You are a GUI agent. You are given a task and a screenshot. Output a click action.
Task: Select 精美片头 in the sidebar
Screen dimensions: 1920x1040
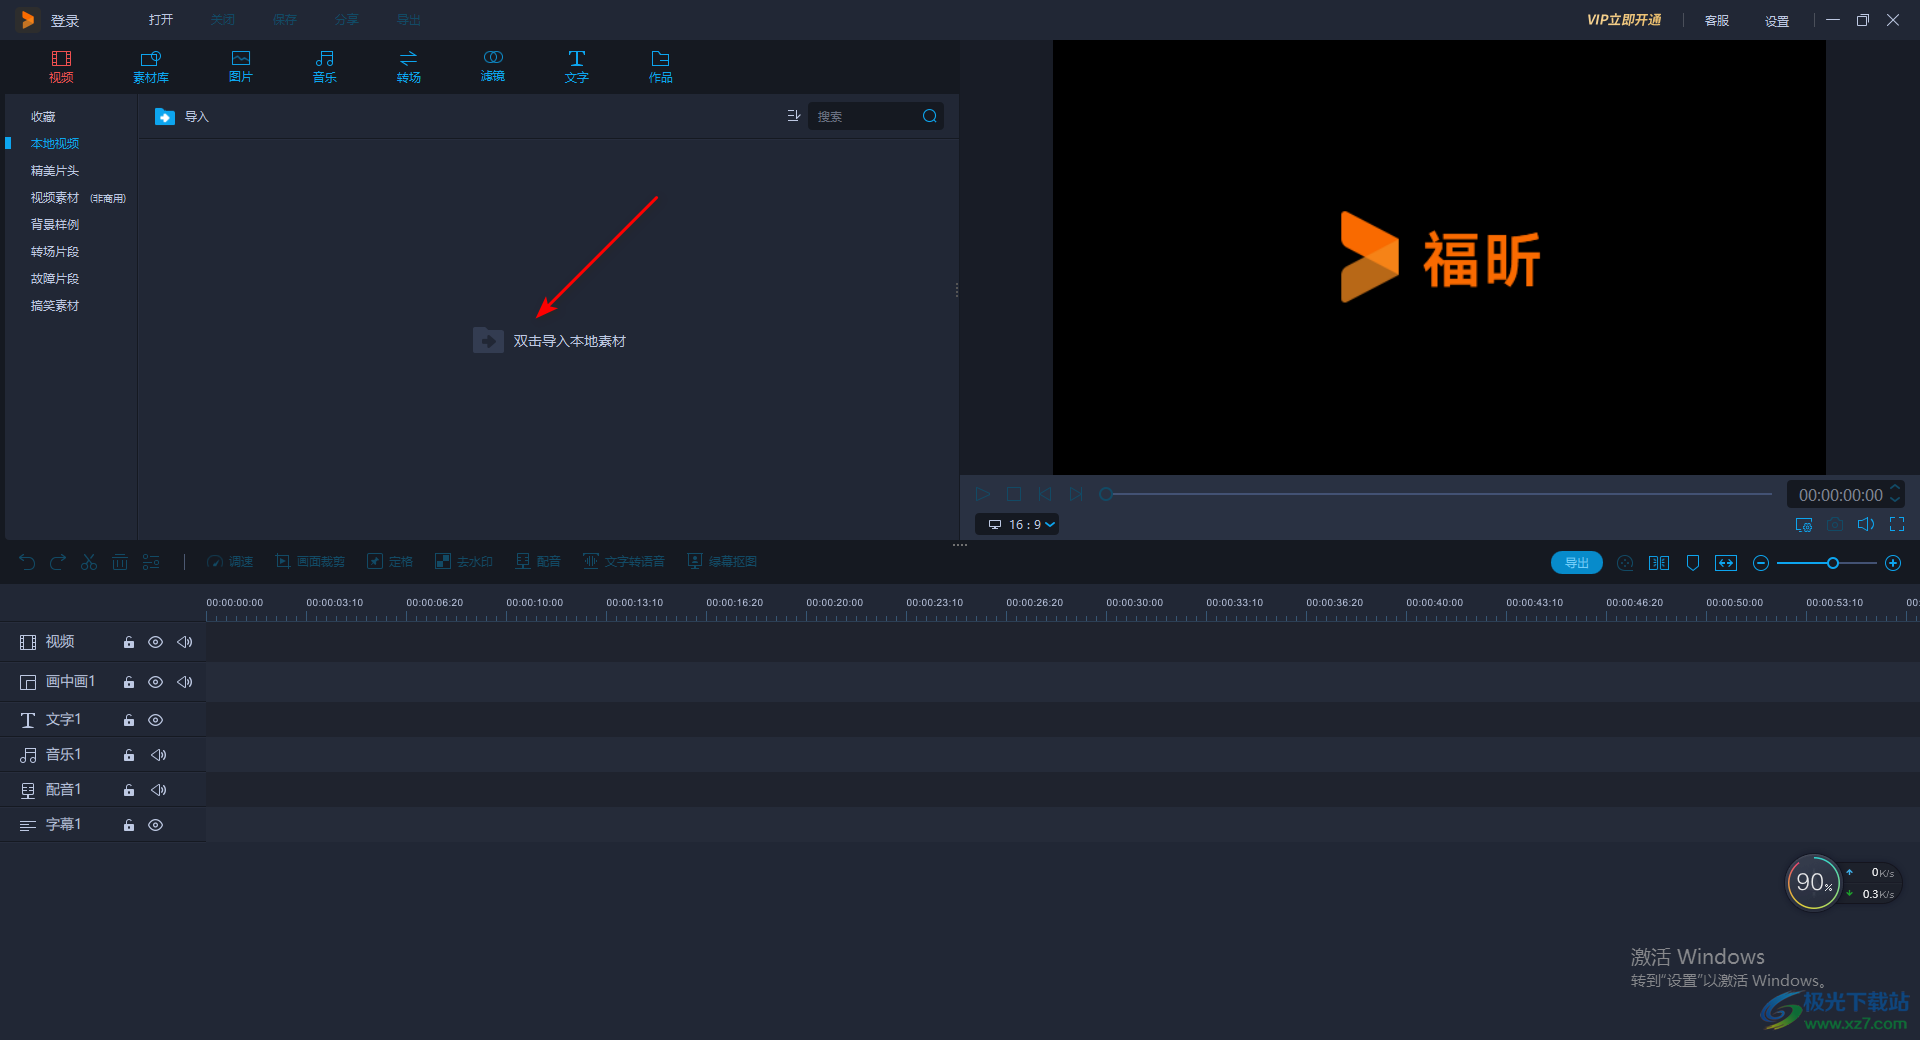55,171
